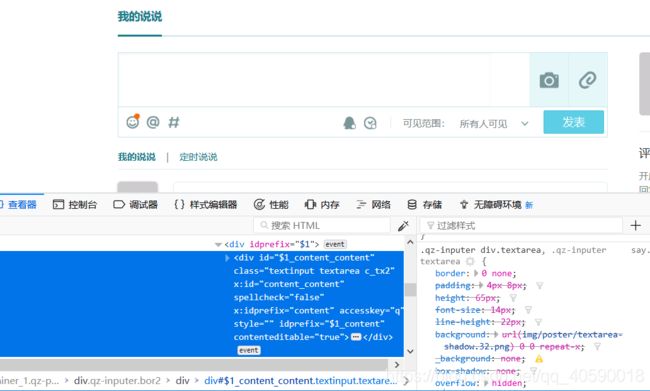Click the 发表 publish button
The image size is (650, 391).
(x=573, y=122)
